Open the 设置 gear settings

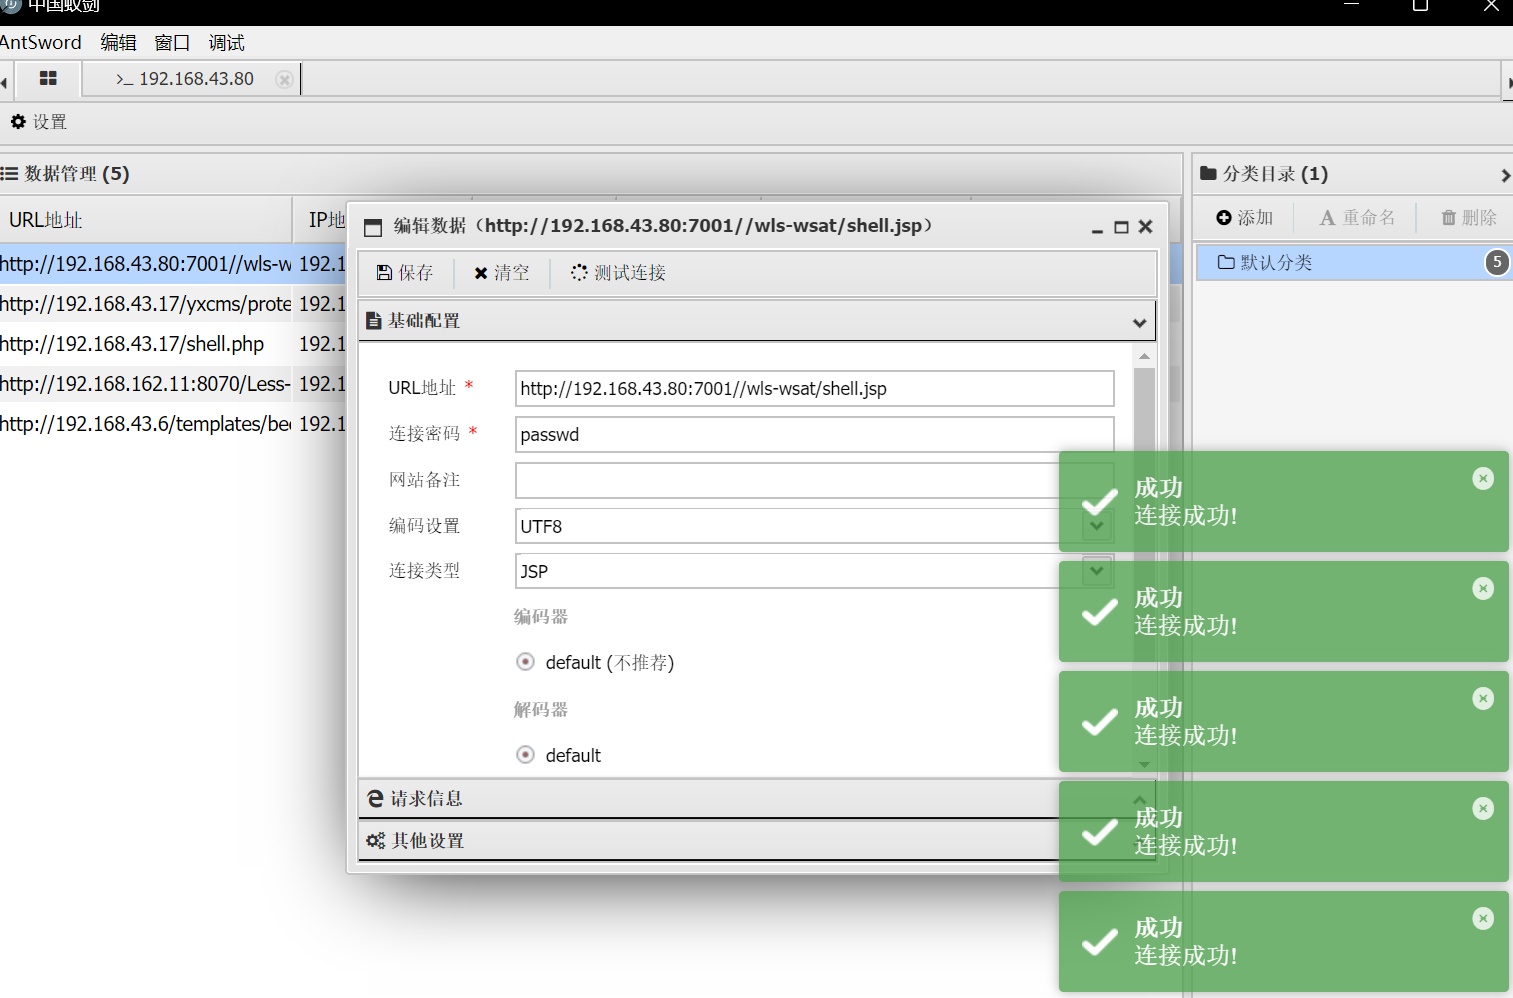(x=39, y=122)
